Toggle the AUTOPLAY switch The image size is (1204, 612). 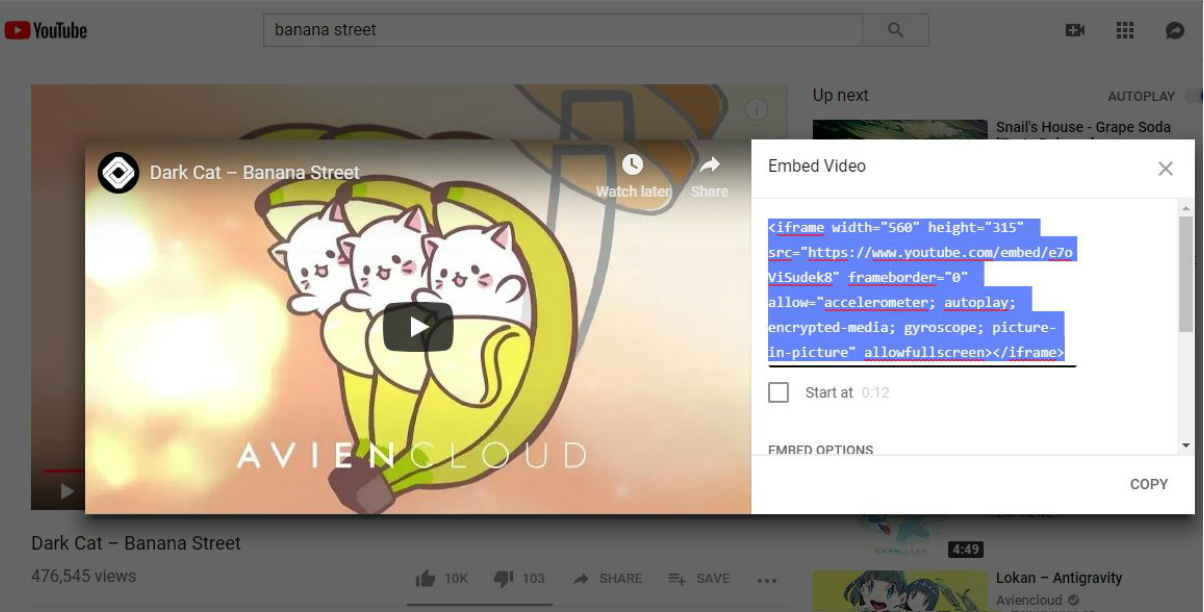[x=1193, y=96]
